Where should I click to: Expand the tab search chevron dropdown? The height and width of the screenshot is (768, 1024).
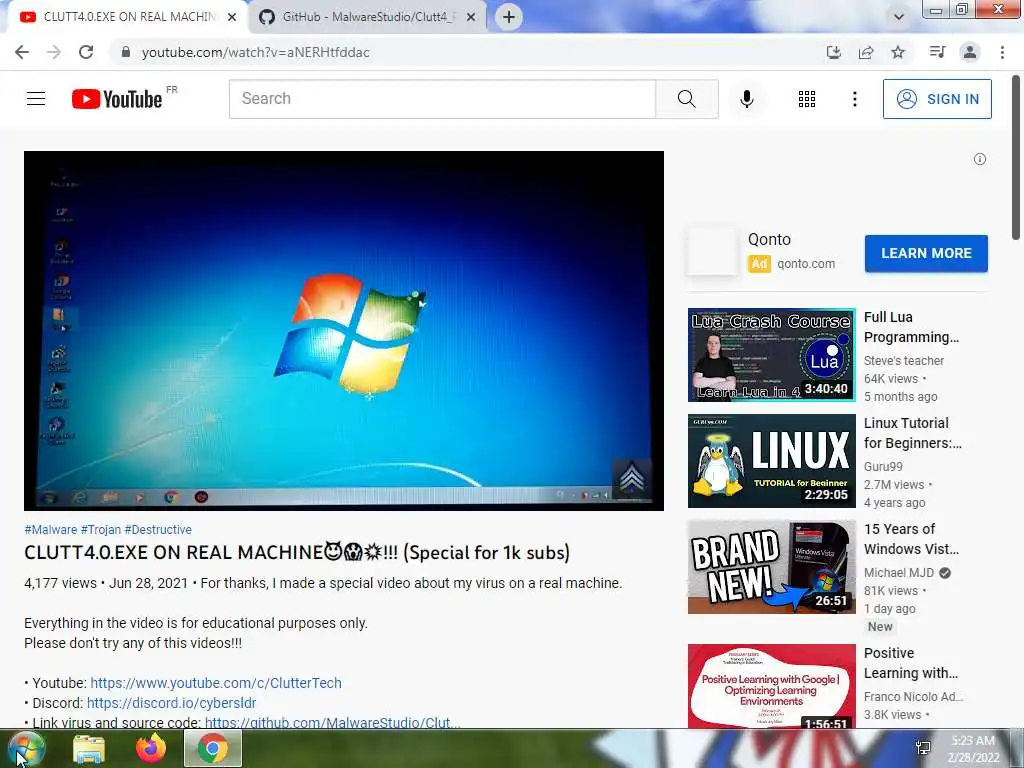899,17
